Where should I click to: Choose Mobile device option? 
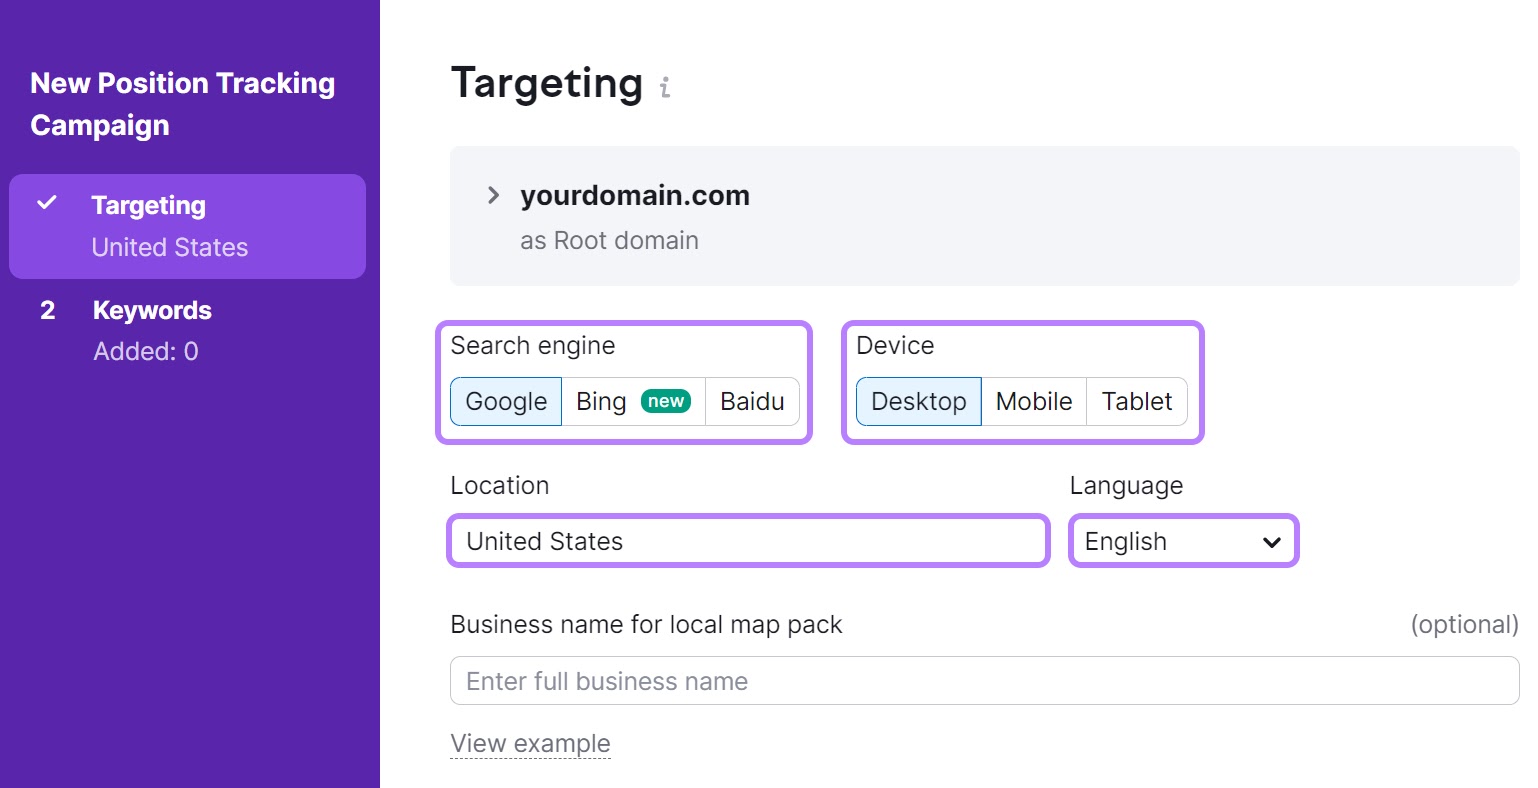point(1033,401)
